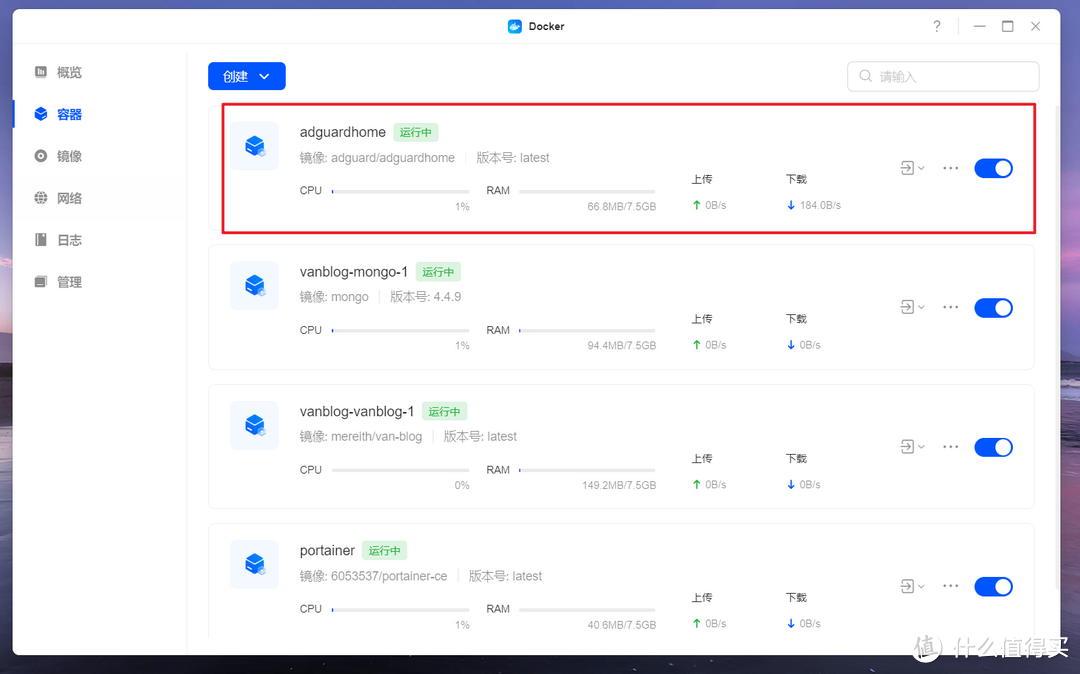Image resolution: width=1080 pixels, height=674 pixels.
Task: Click the portainer container cube icon
Action: (254, 564)
